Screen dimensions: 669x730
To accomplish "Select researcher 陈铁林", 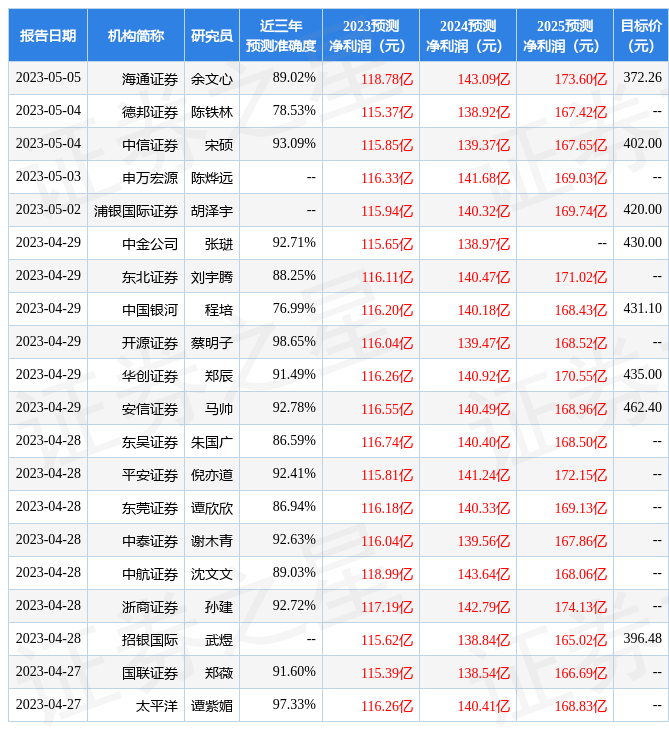I will [212, 112].
